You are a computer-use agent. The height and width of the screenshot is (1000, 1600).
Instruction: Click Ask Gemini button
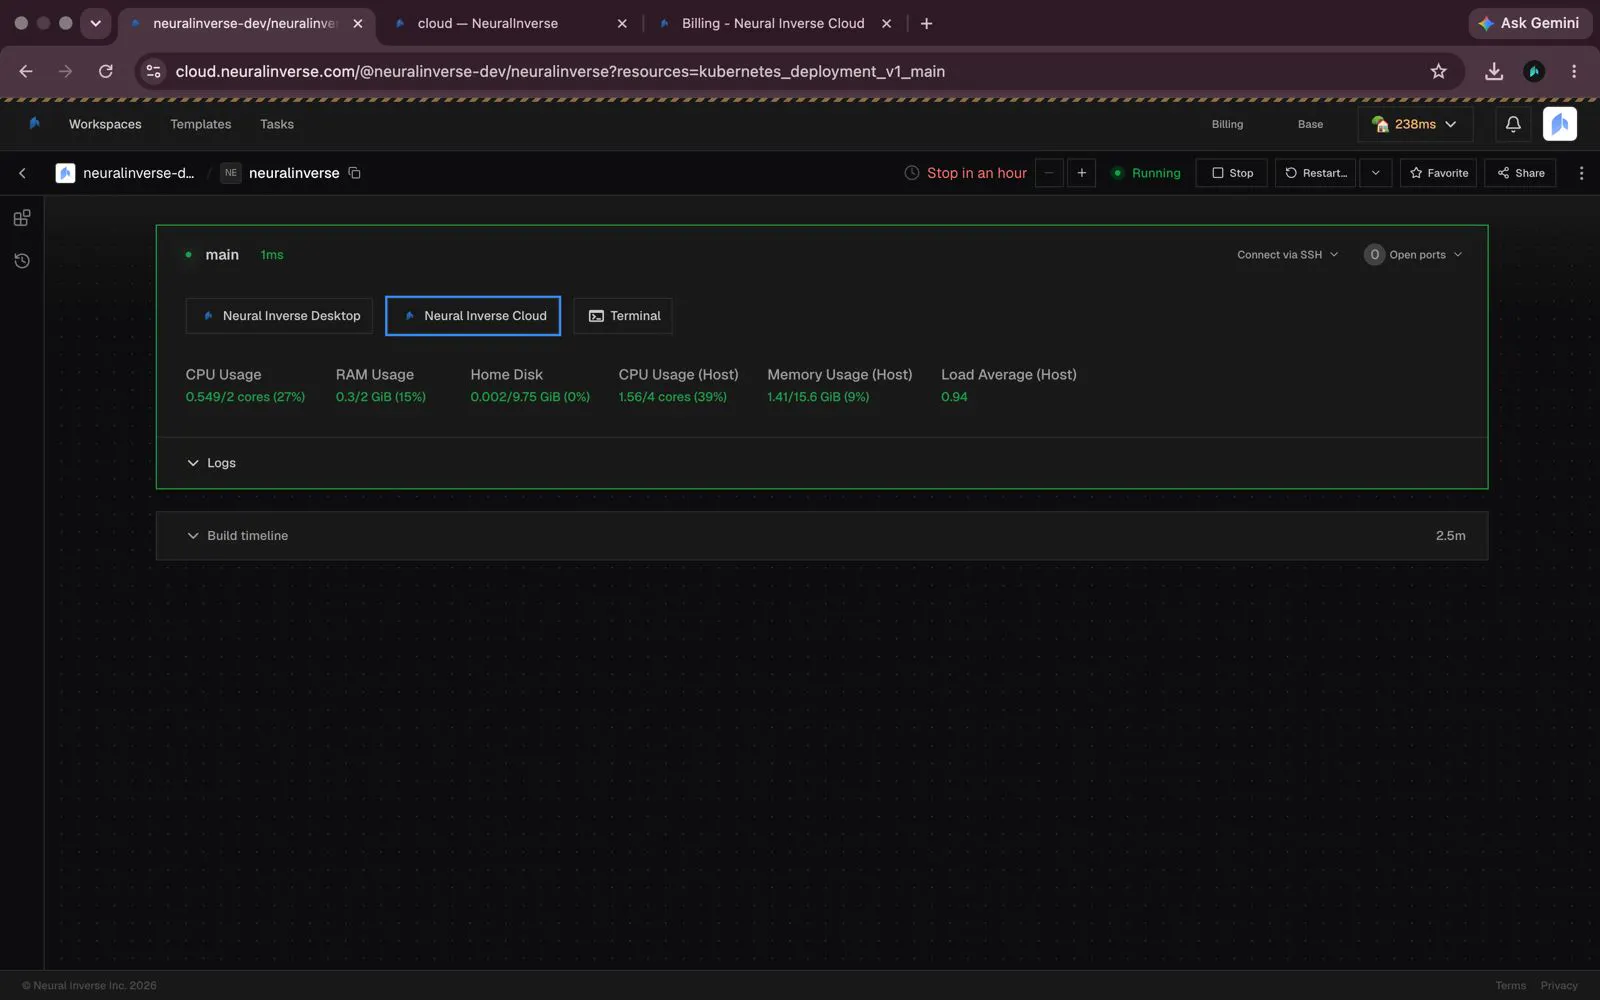pyautogui.click(x=1529, y=23)
